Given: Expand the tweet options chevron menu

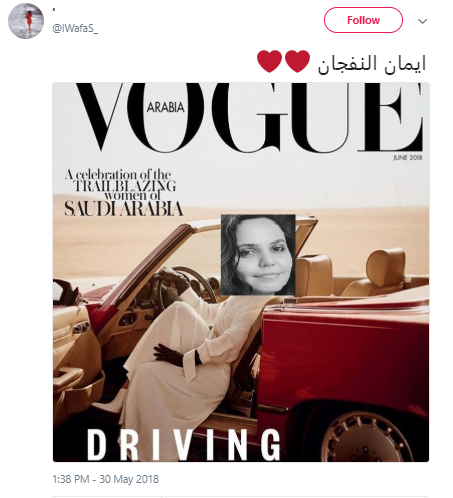Looking at the screenshot, I should (x=422, y=21).
